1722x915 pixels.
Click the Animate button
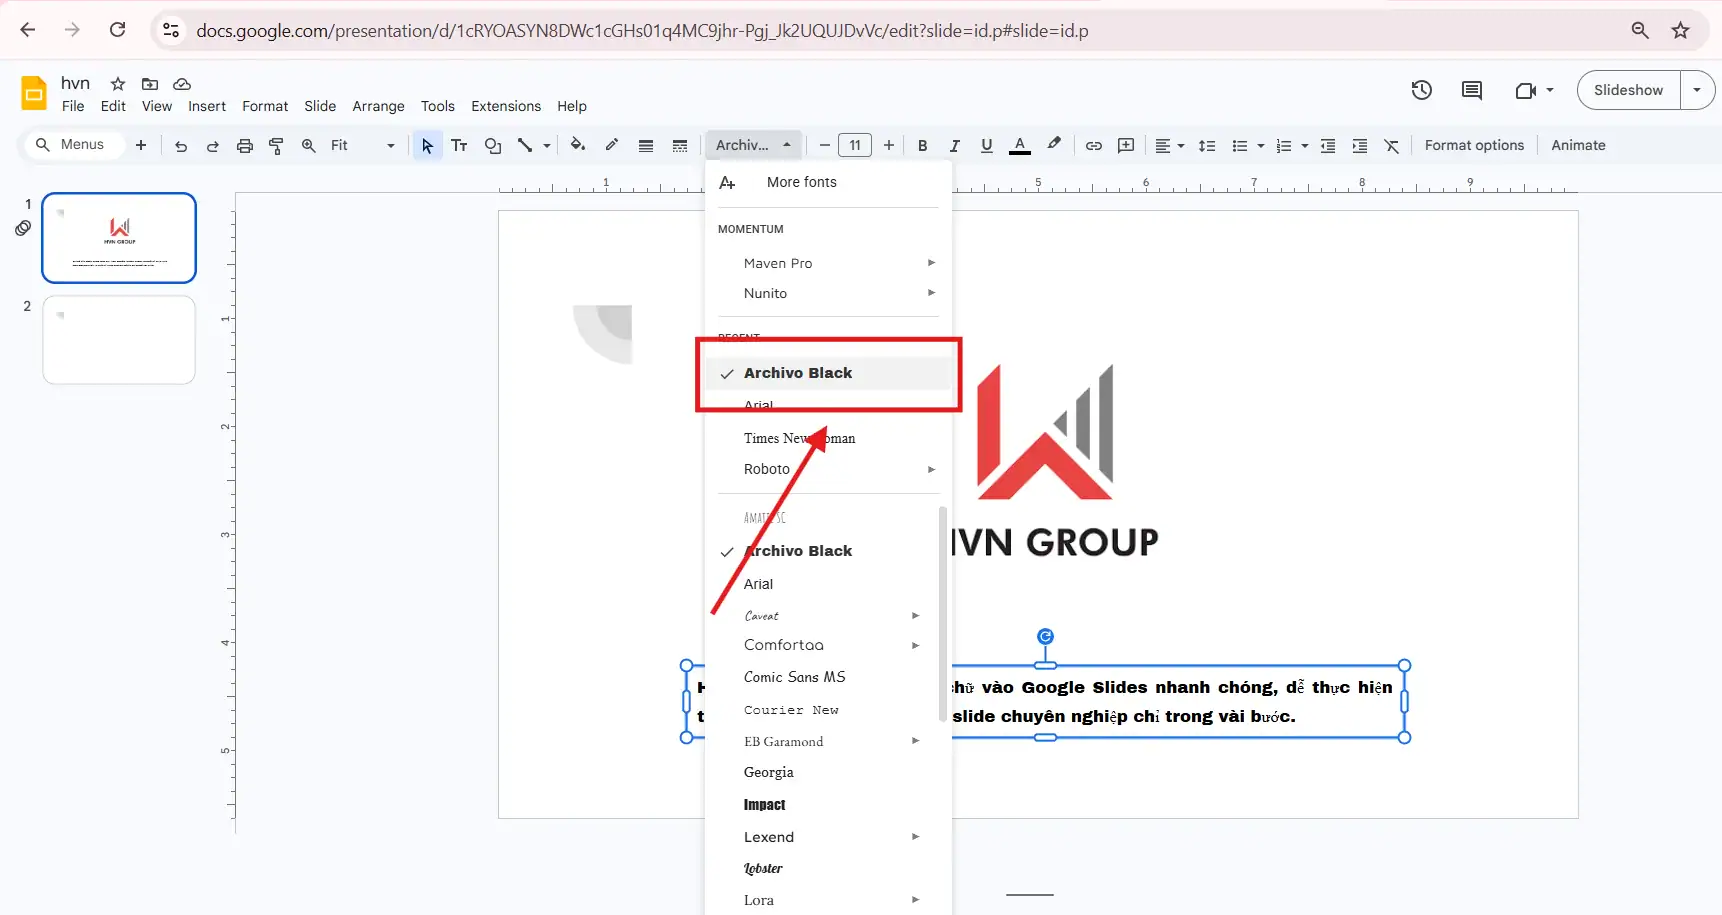pos(1578,145)
